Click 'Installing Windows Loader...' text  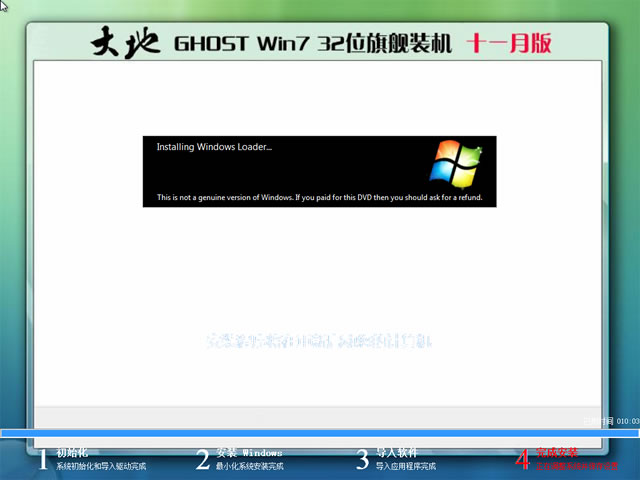(x=214, y=147)
